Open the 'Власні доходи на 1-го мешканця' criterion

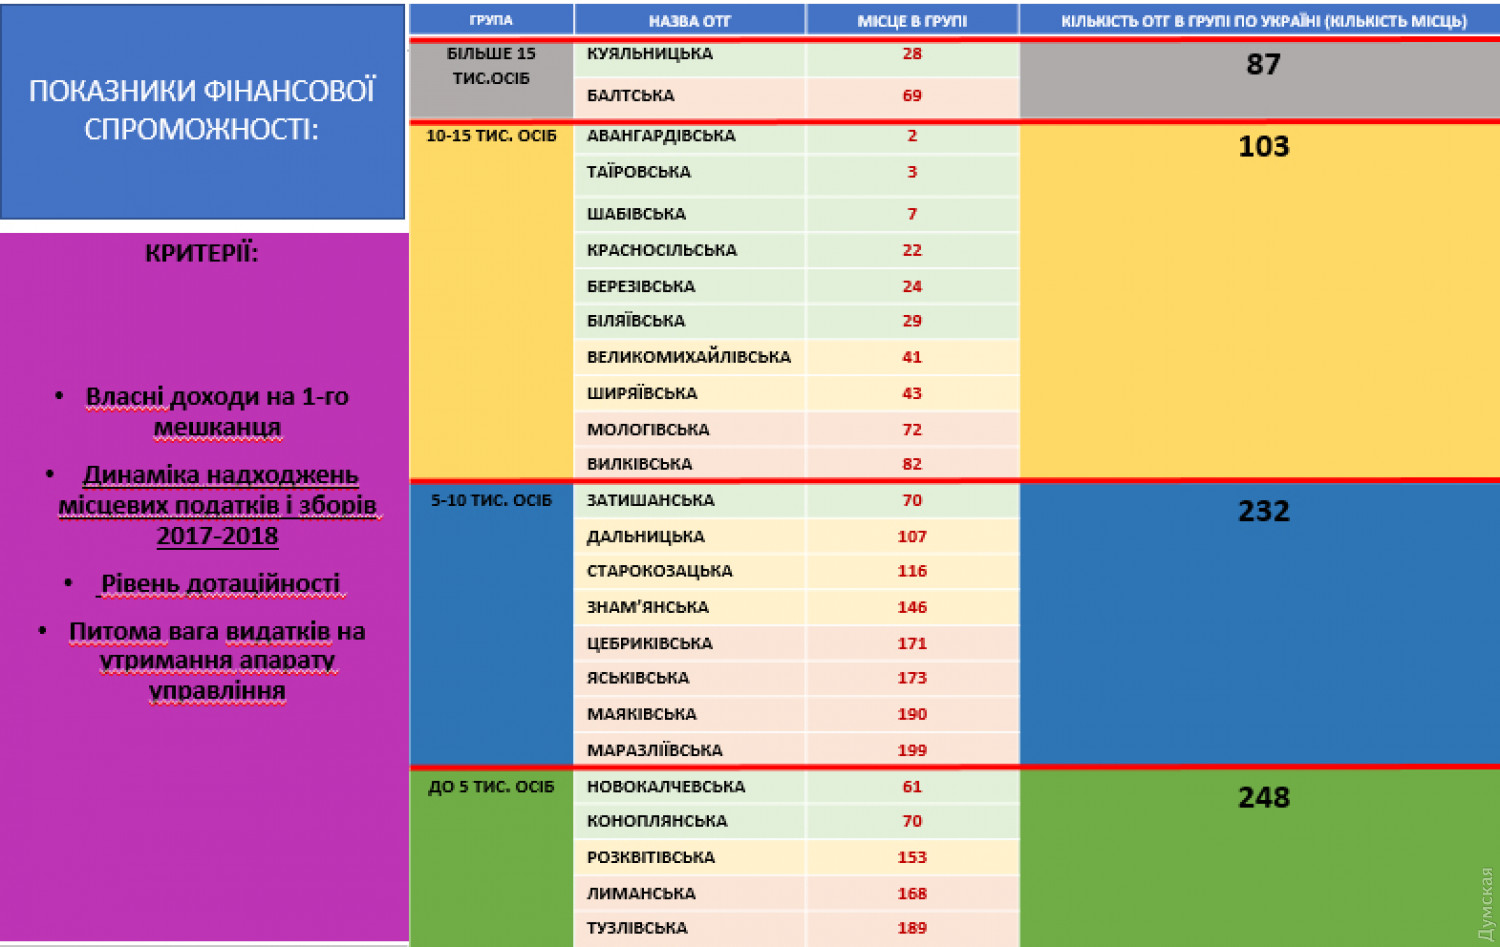(x=217, y=412)
